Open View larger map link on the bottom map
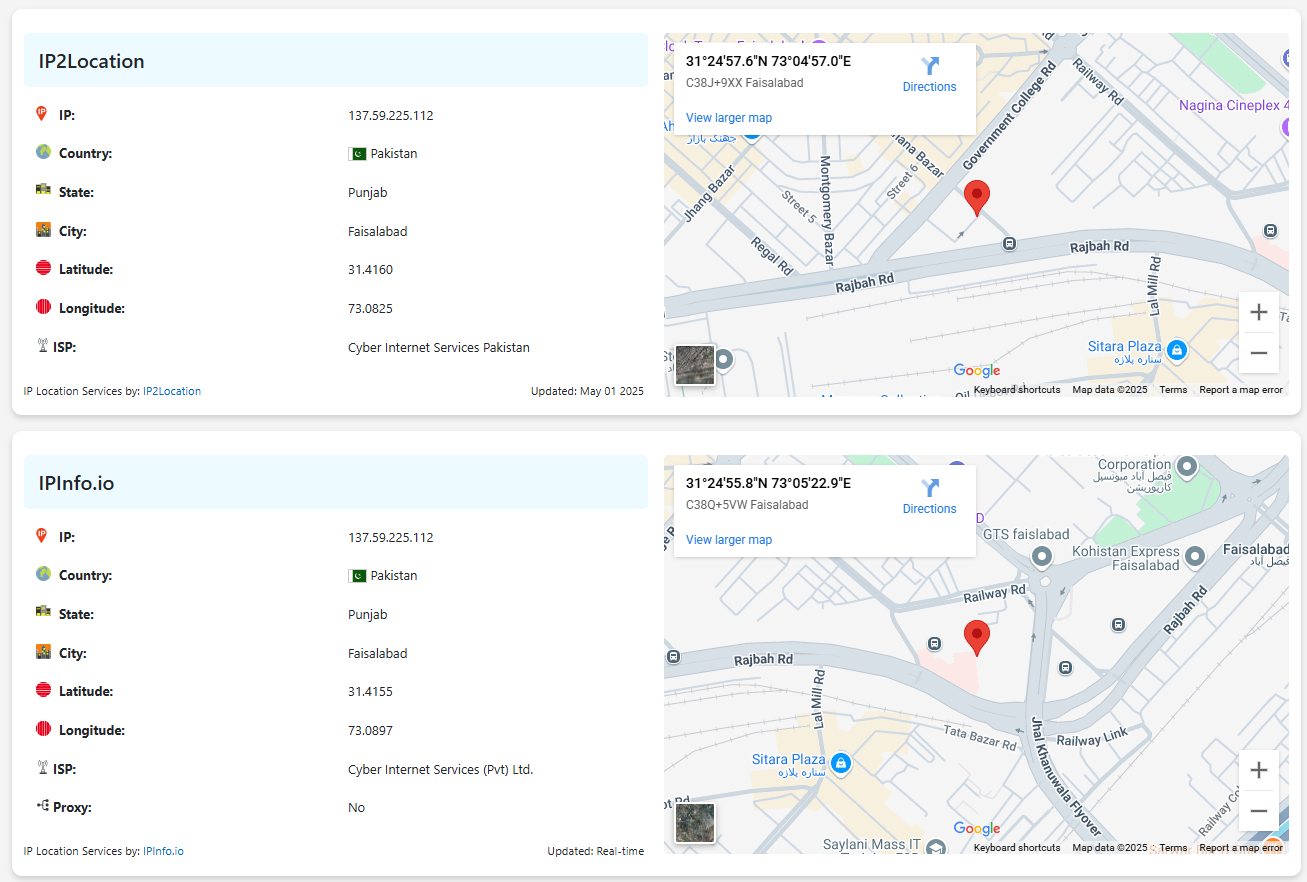This screenshot has width=1307, height=882. [729, 540]
